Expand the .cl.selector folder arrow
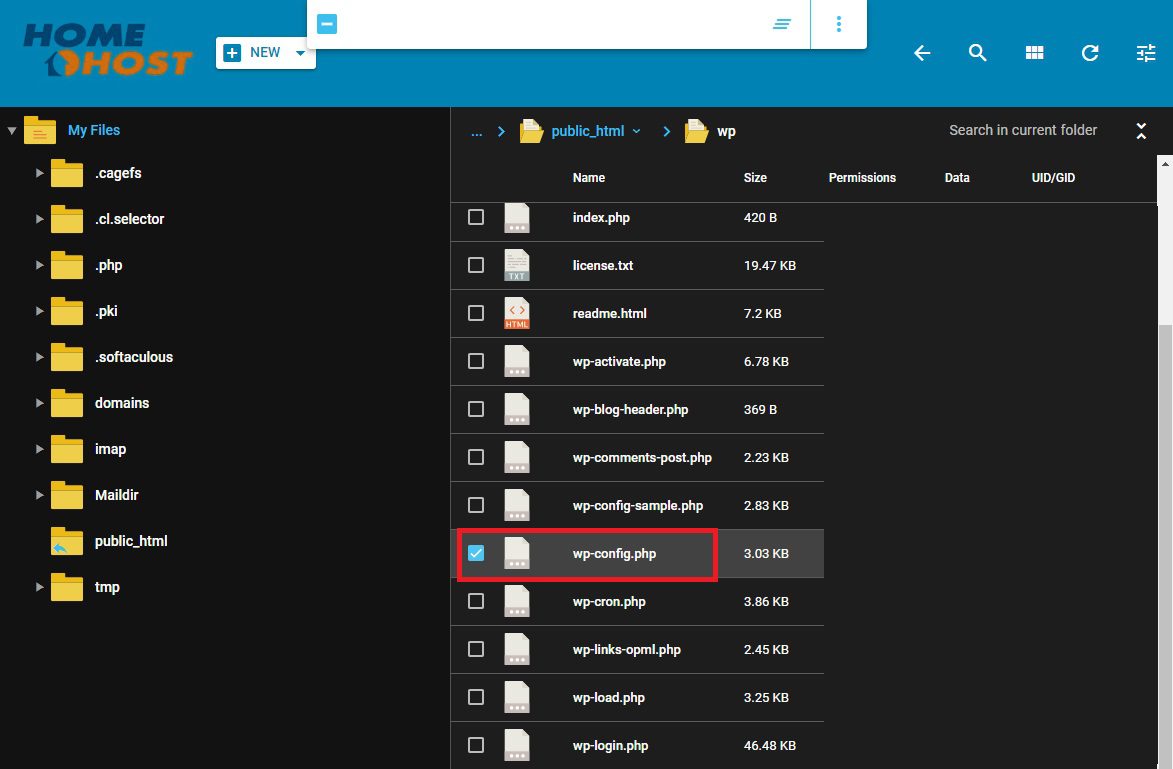 click(39, 219)
